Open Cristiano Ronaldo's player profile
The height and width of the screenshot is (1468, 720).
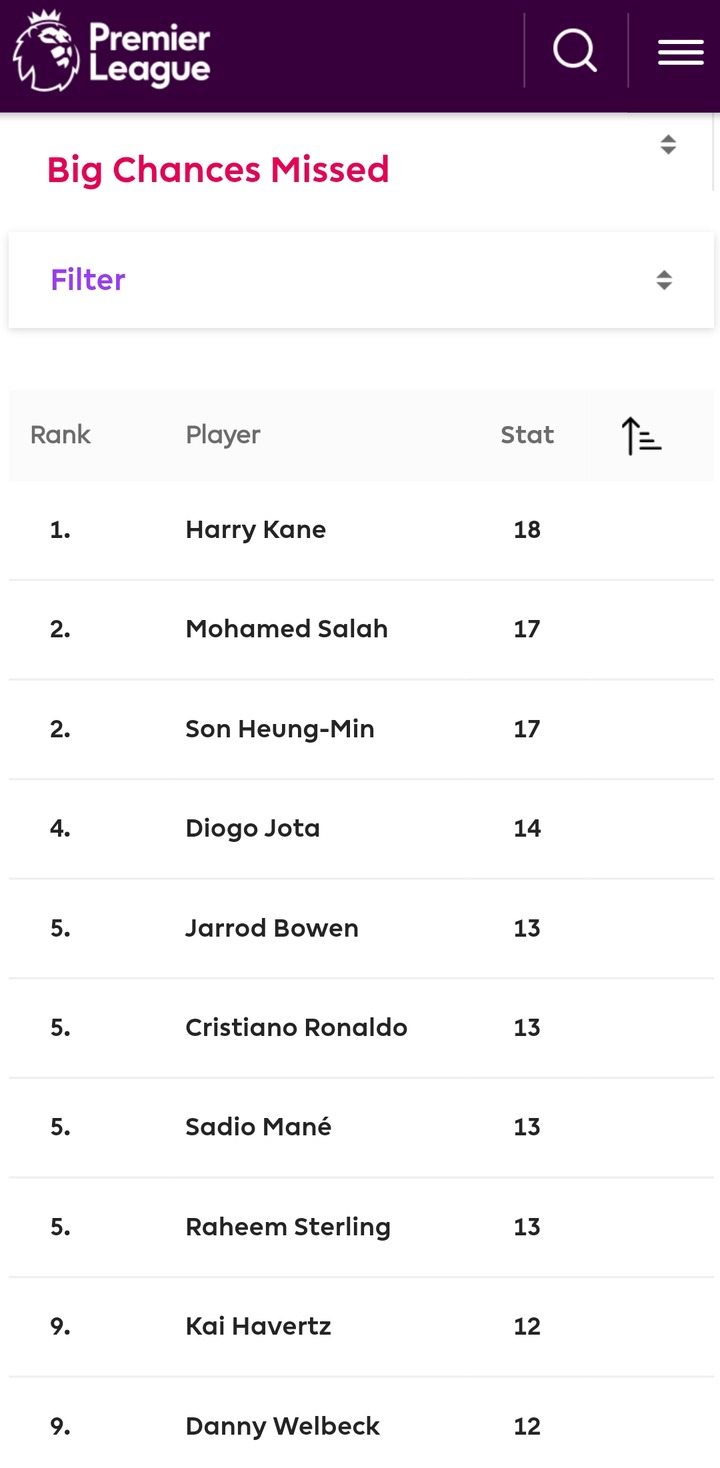(296, 1028)
